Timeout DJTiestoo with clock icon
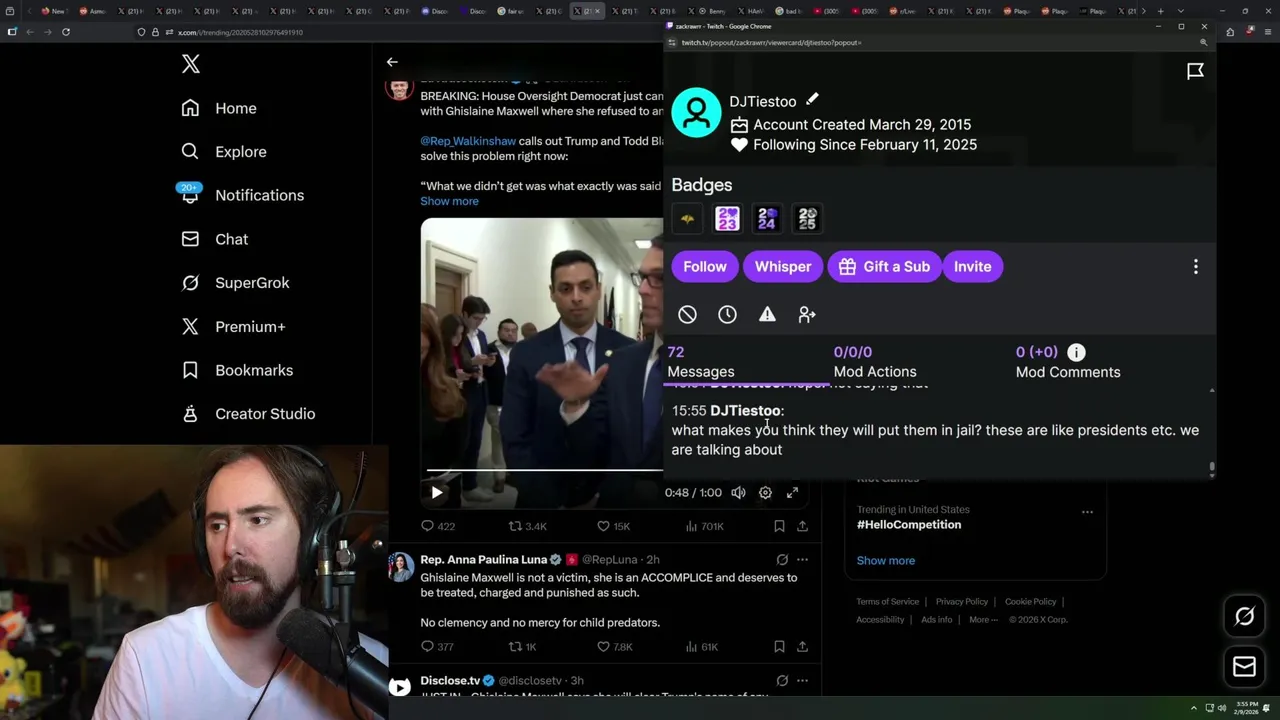The width and height of the screenshot is (1280, 720). coord(727,315)
